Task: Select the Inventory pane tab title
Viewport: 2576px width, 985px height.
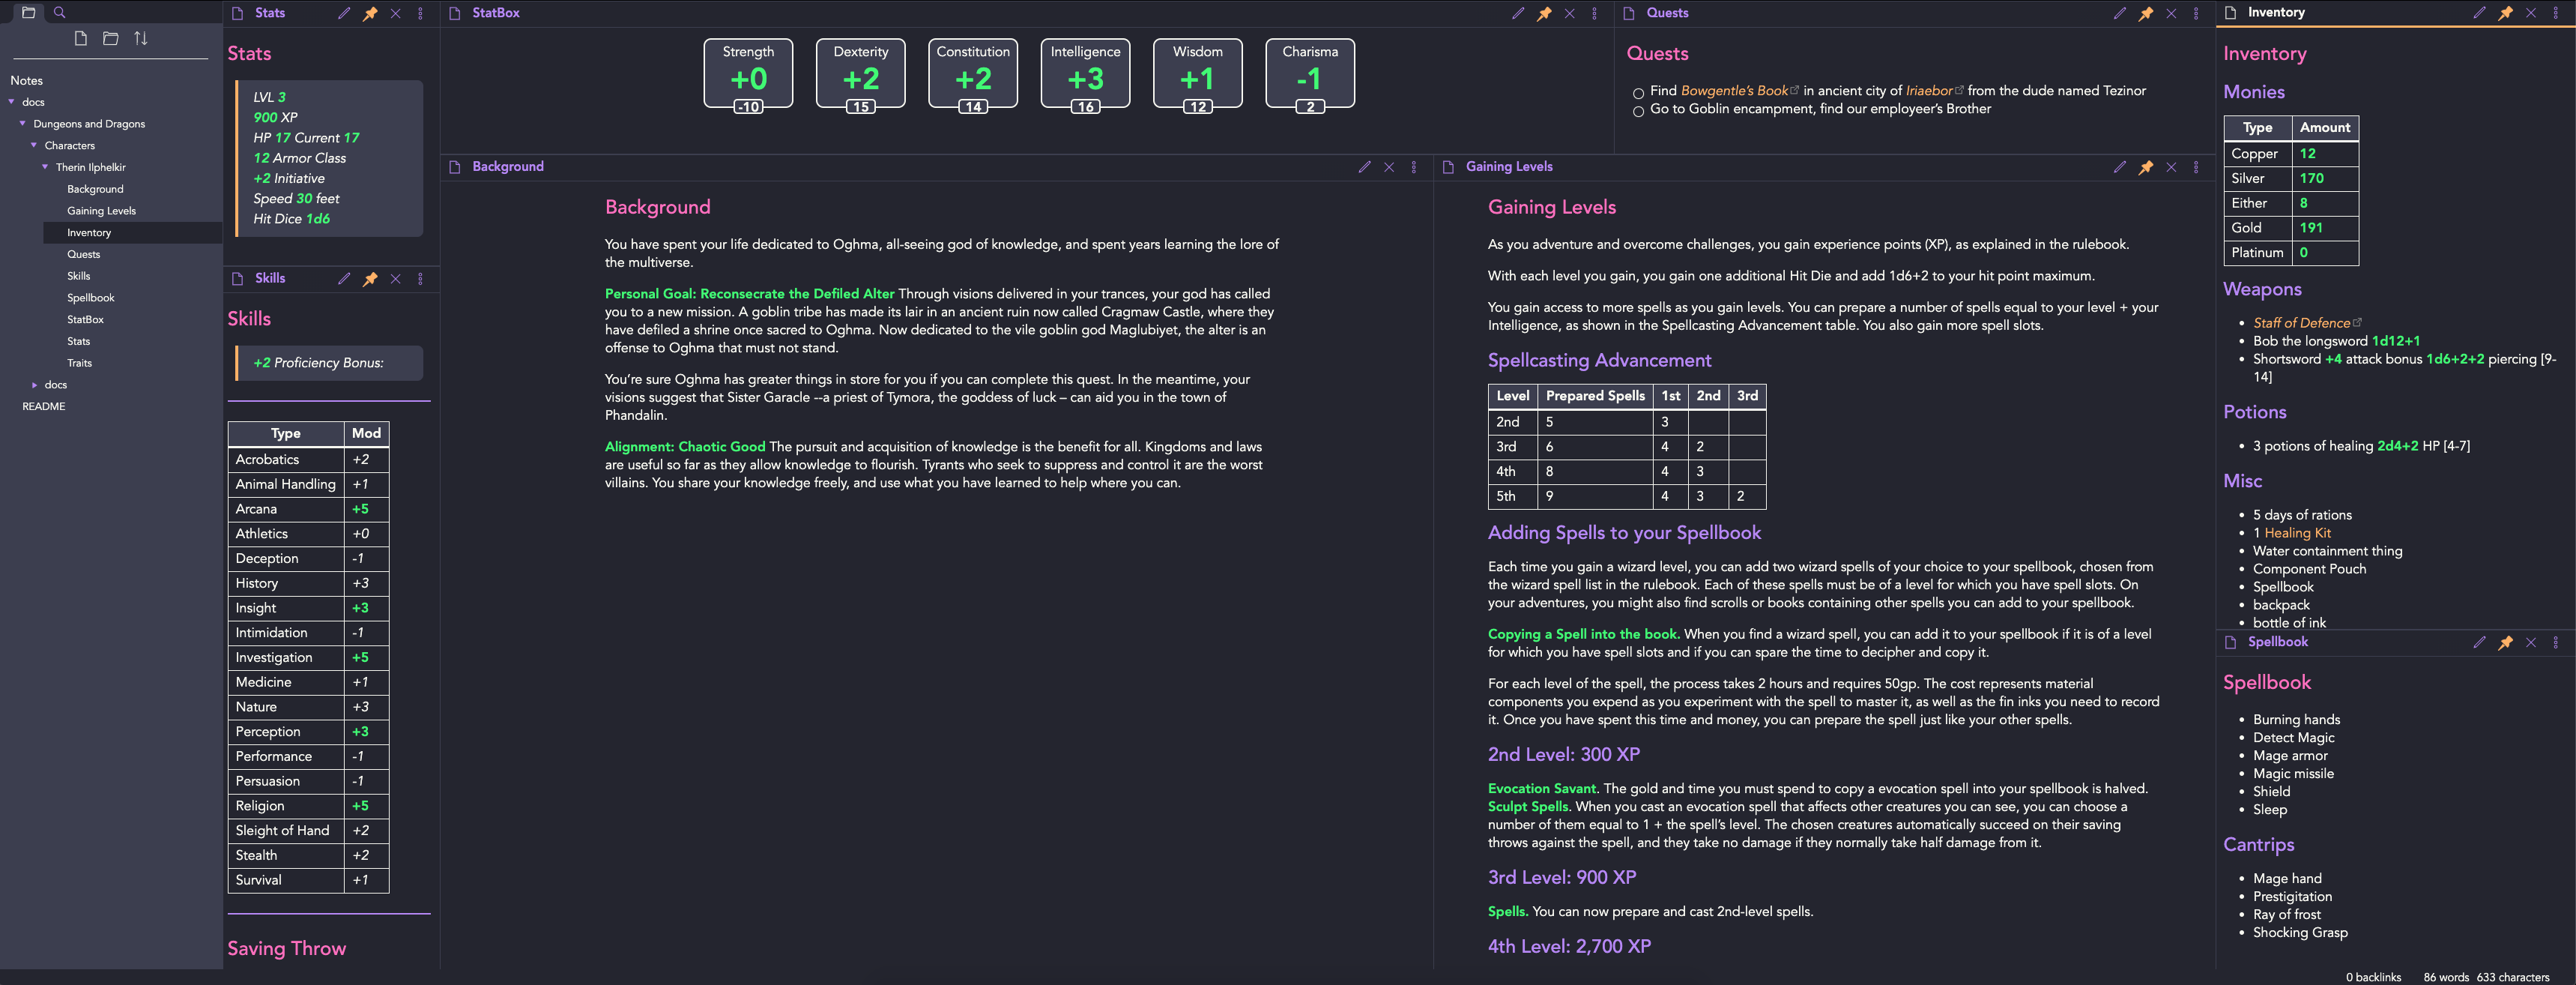Action: click(2276, 12)
